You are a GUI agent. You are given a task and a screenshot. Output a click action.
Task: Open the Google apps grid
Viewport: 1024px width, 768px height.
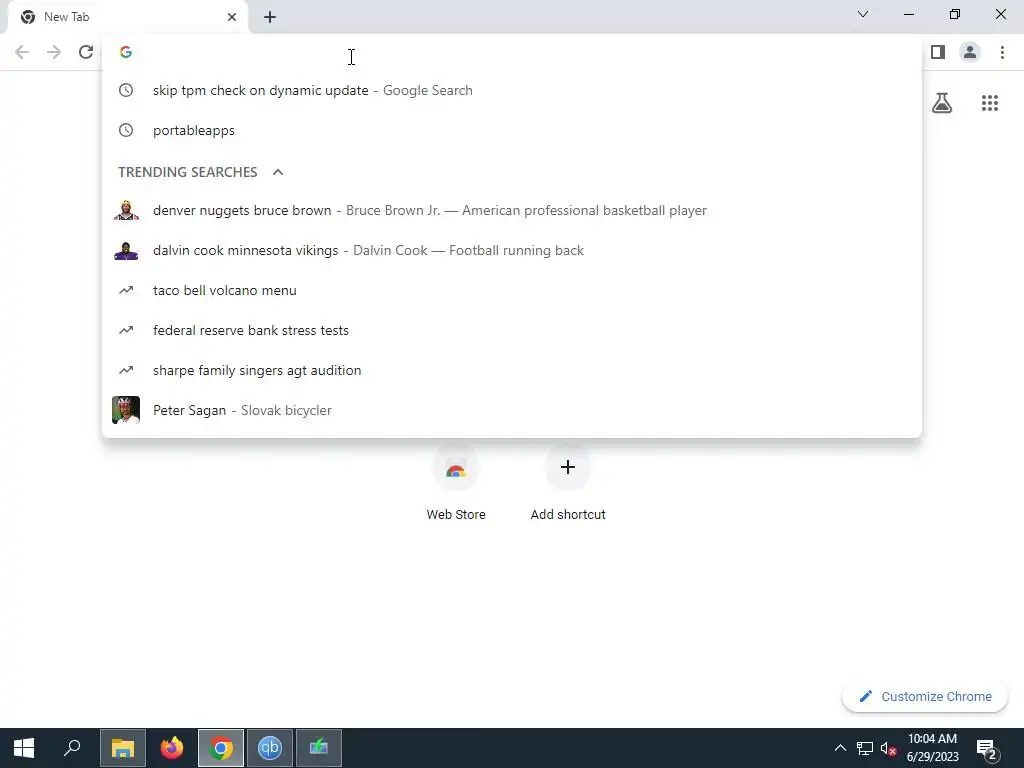pyautogui.click(x=990, y=103)
